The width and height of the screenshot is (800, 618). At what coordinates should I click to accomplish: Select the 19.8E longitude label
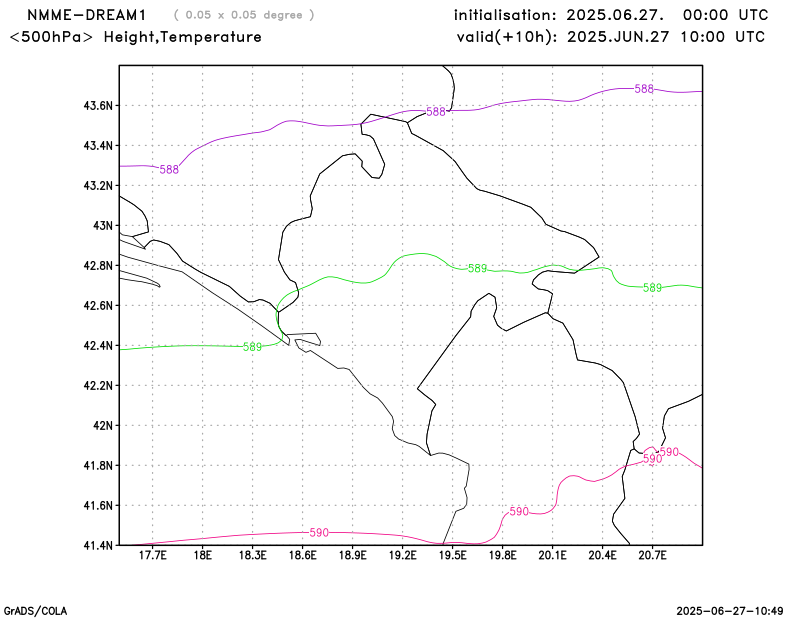coord(503,555)
